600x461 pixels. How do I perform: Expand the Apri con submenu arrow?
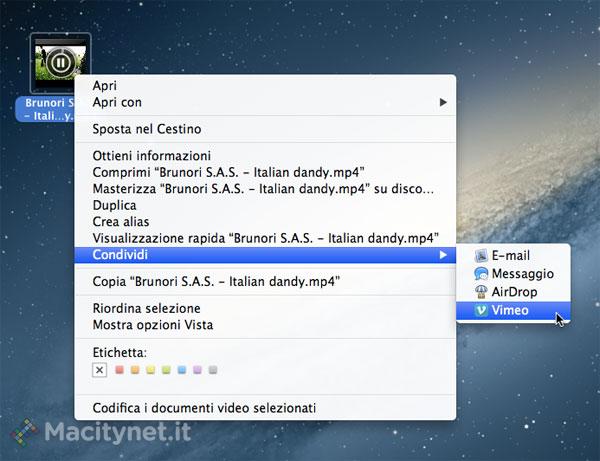443,102
